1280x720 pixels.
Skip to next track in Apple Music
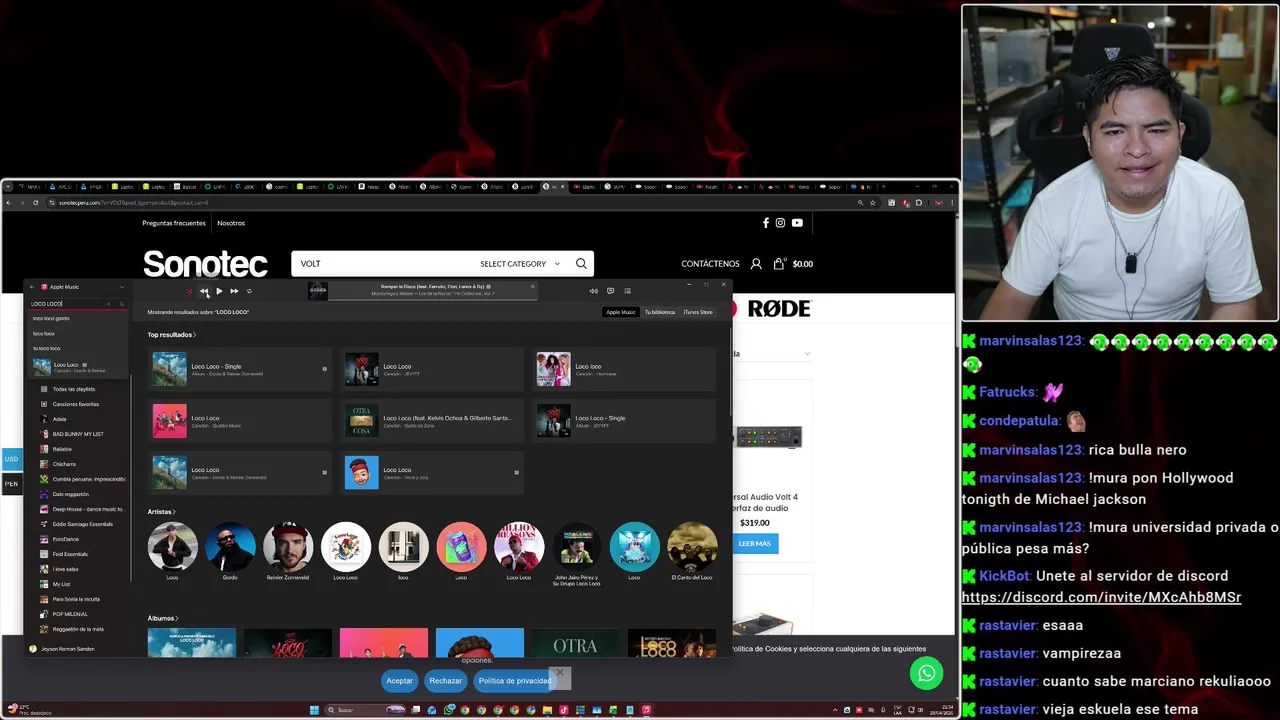point(234,291)
